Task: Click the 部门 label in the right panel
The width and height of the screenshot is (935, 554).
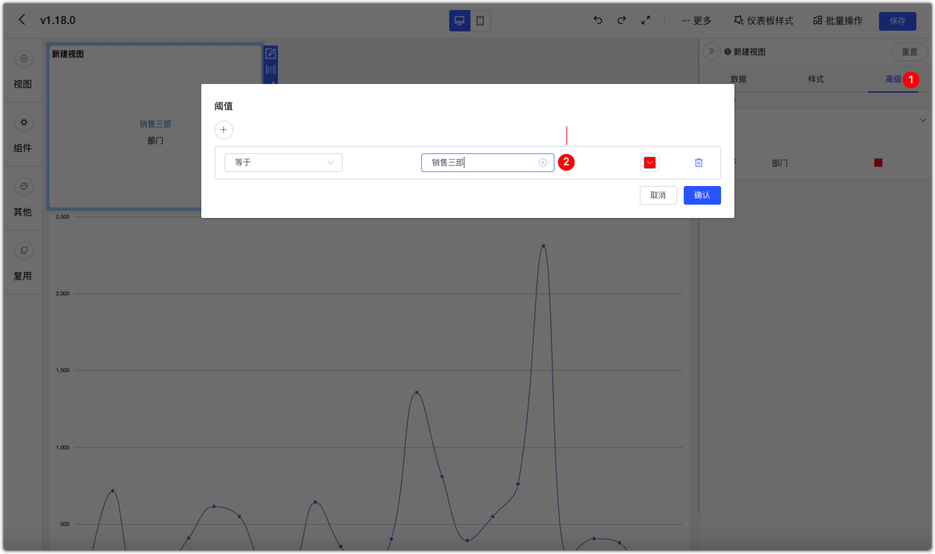Action: click(779, 163)
